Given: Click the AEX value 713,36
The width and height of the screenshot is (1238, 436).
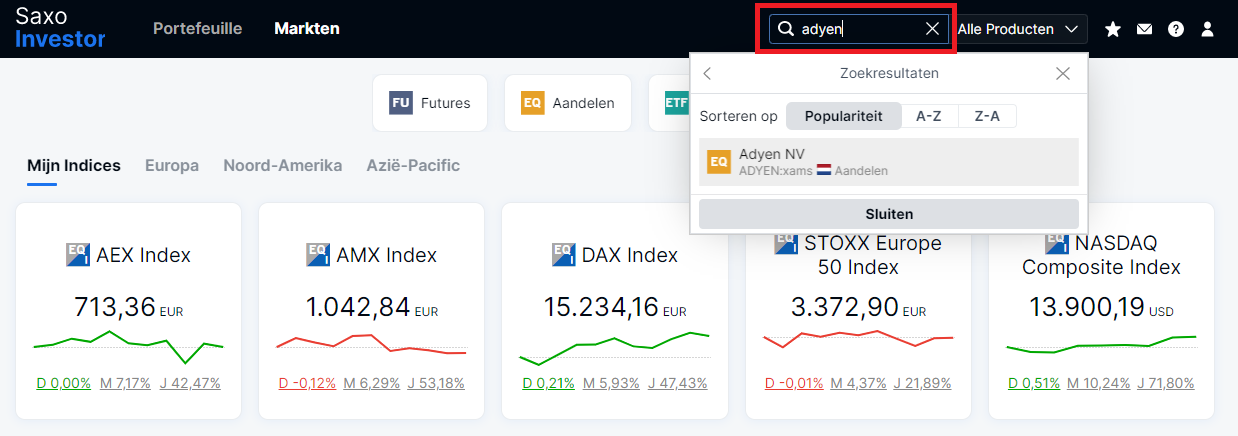Looking at the screenshot, I should (115, 306).
